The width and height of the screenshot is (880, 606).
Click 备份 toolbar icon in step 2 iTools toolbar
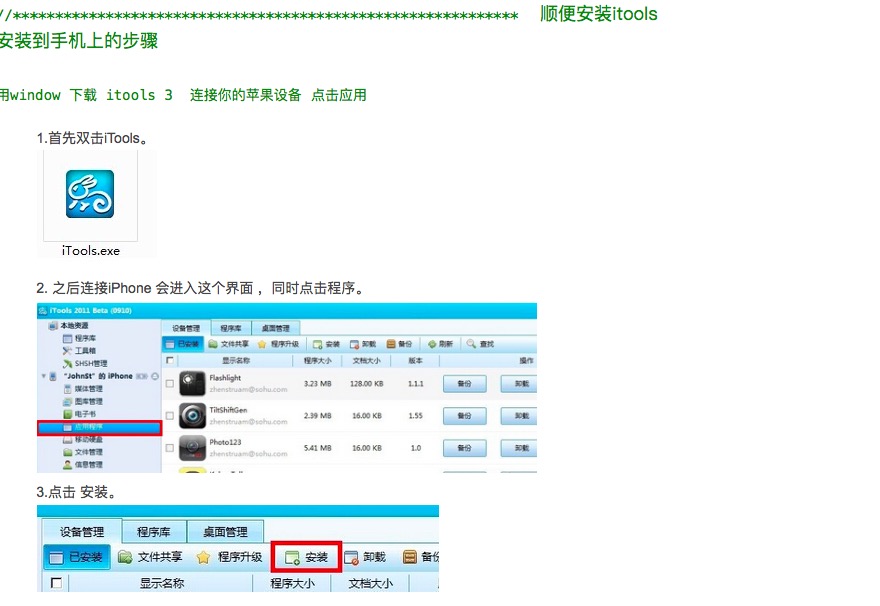(391, 344)
